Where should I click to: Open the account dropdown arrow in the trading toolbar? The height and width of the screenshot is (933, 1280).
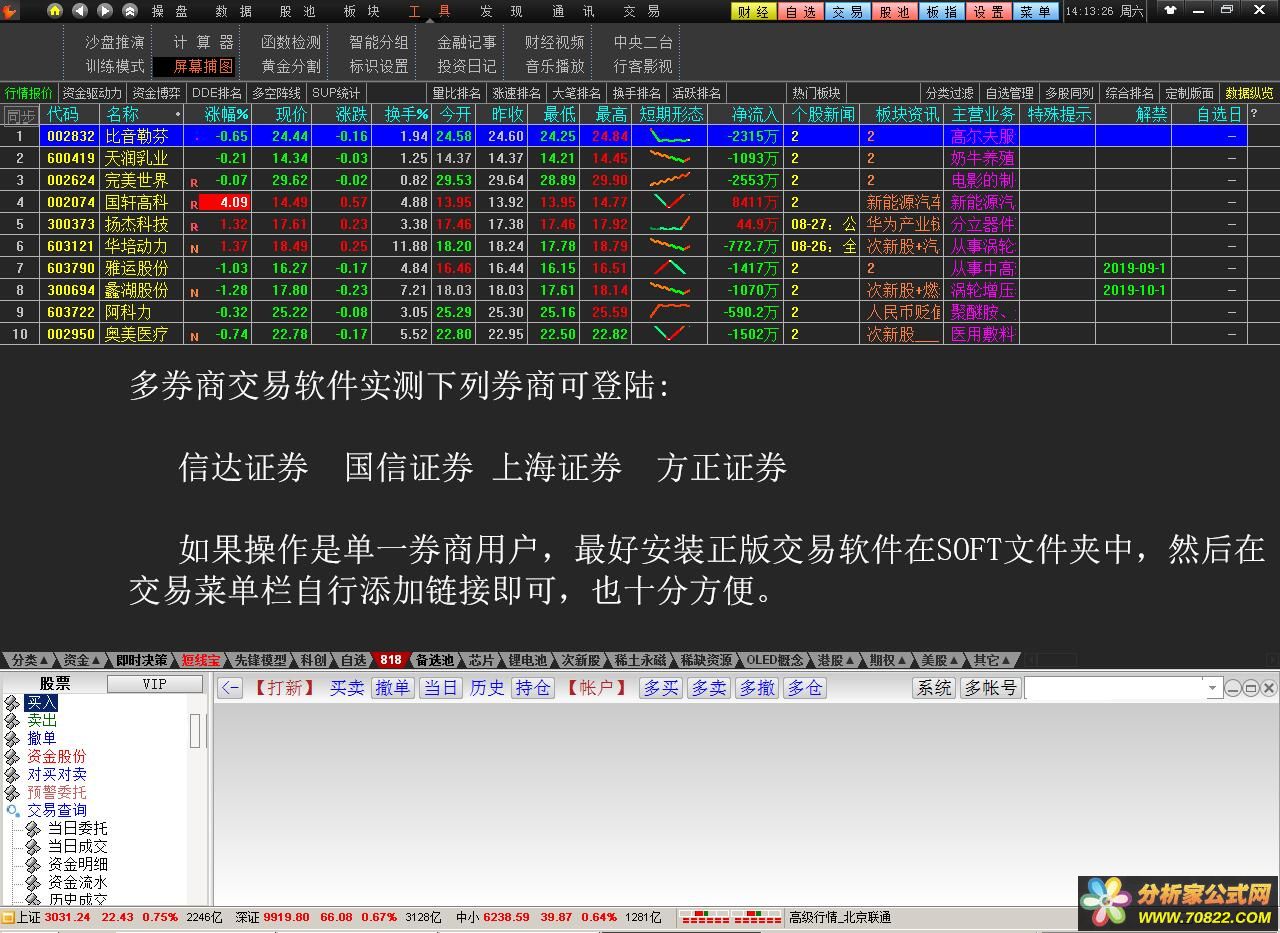pyautogui.click(x=1212, y=688)
